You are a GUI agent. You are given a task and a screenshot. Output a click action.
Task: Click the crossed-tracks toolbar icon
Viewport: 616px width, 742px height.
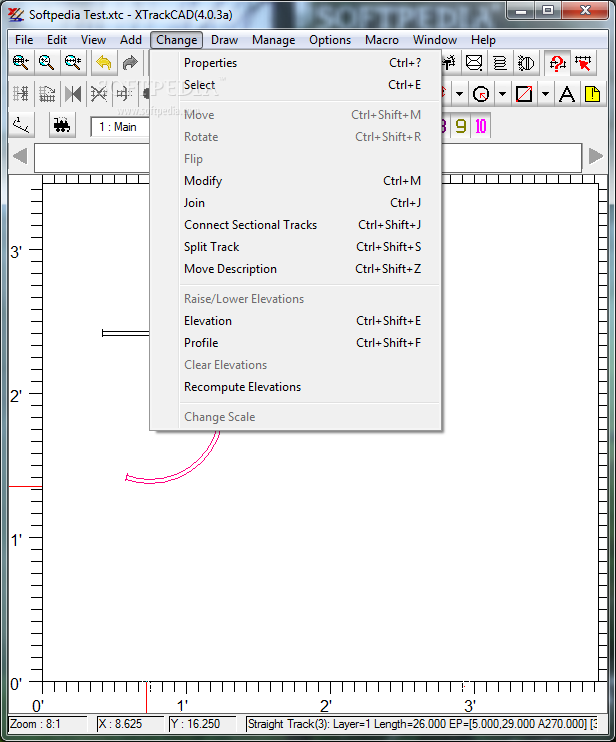99,94
